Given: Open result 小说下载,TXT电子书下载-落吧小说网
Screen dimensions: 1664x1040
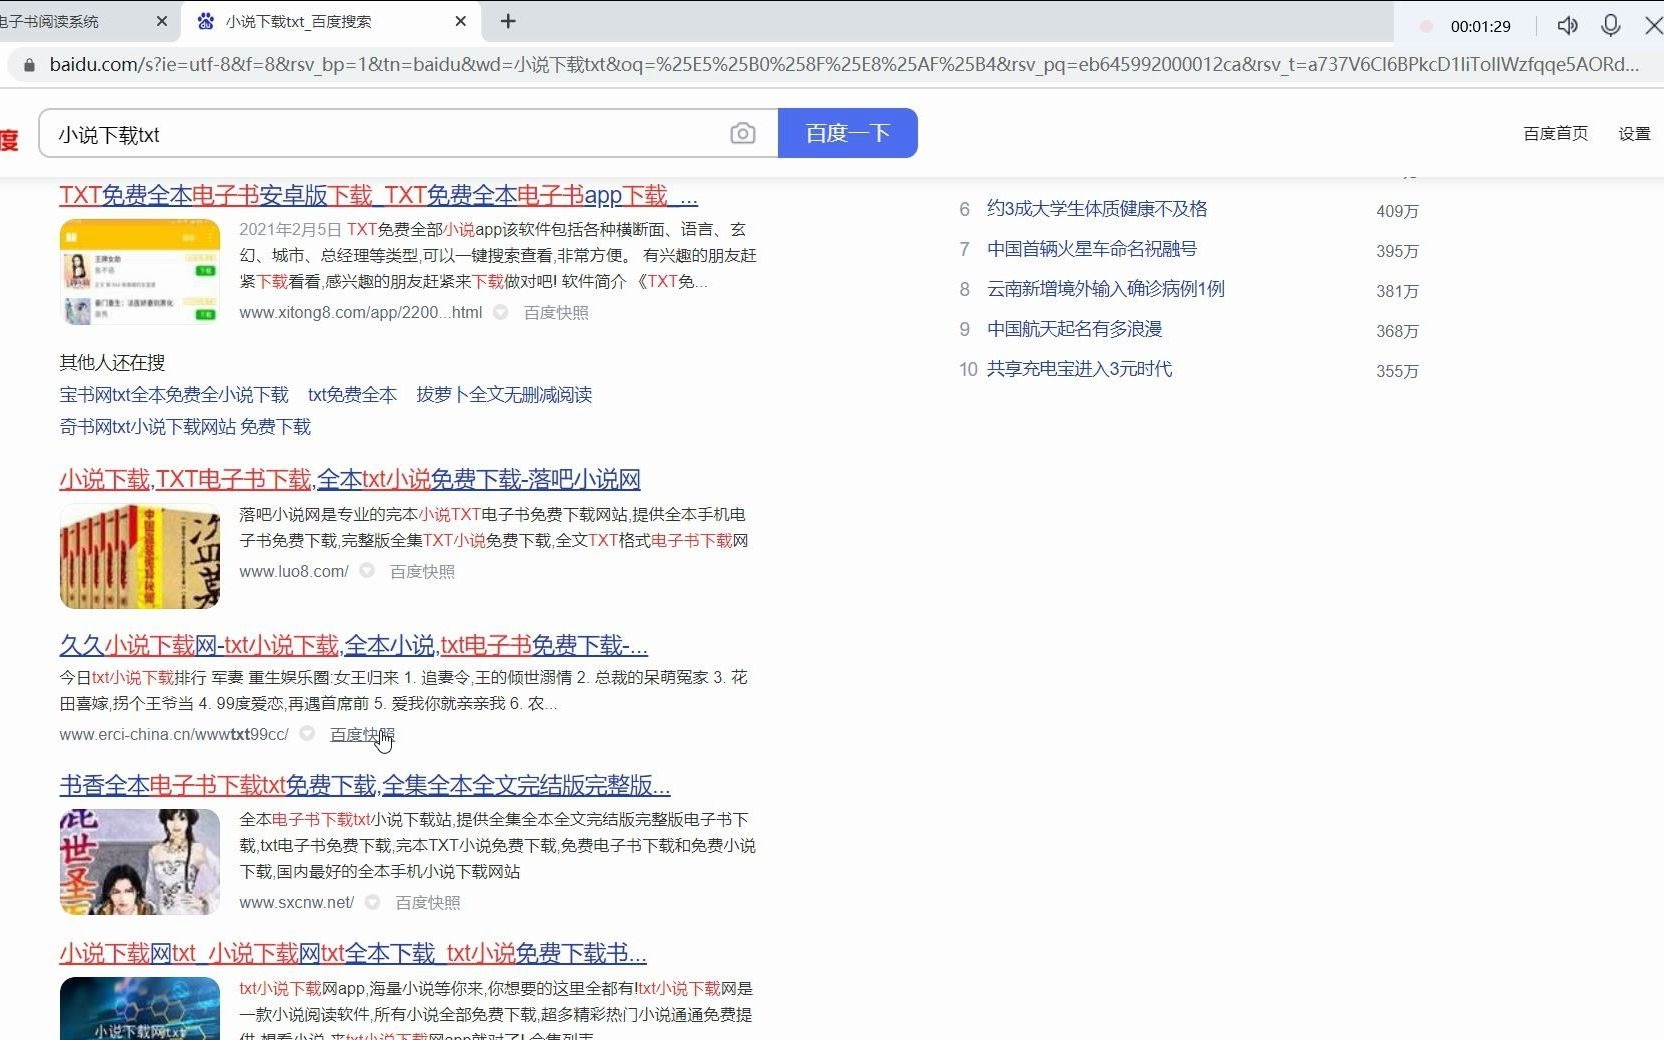Looking at the screenshot, I should (350, 479).
